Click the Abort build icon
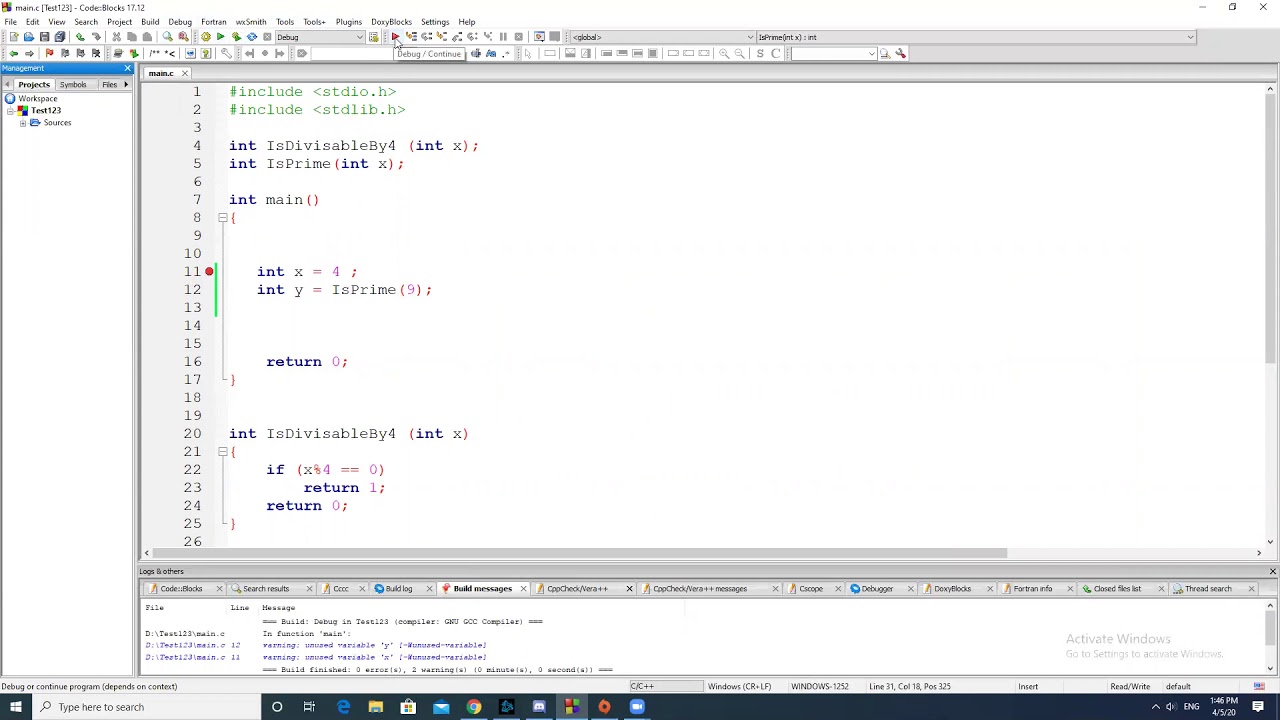 pos(267,37)
